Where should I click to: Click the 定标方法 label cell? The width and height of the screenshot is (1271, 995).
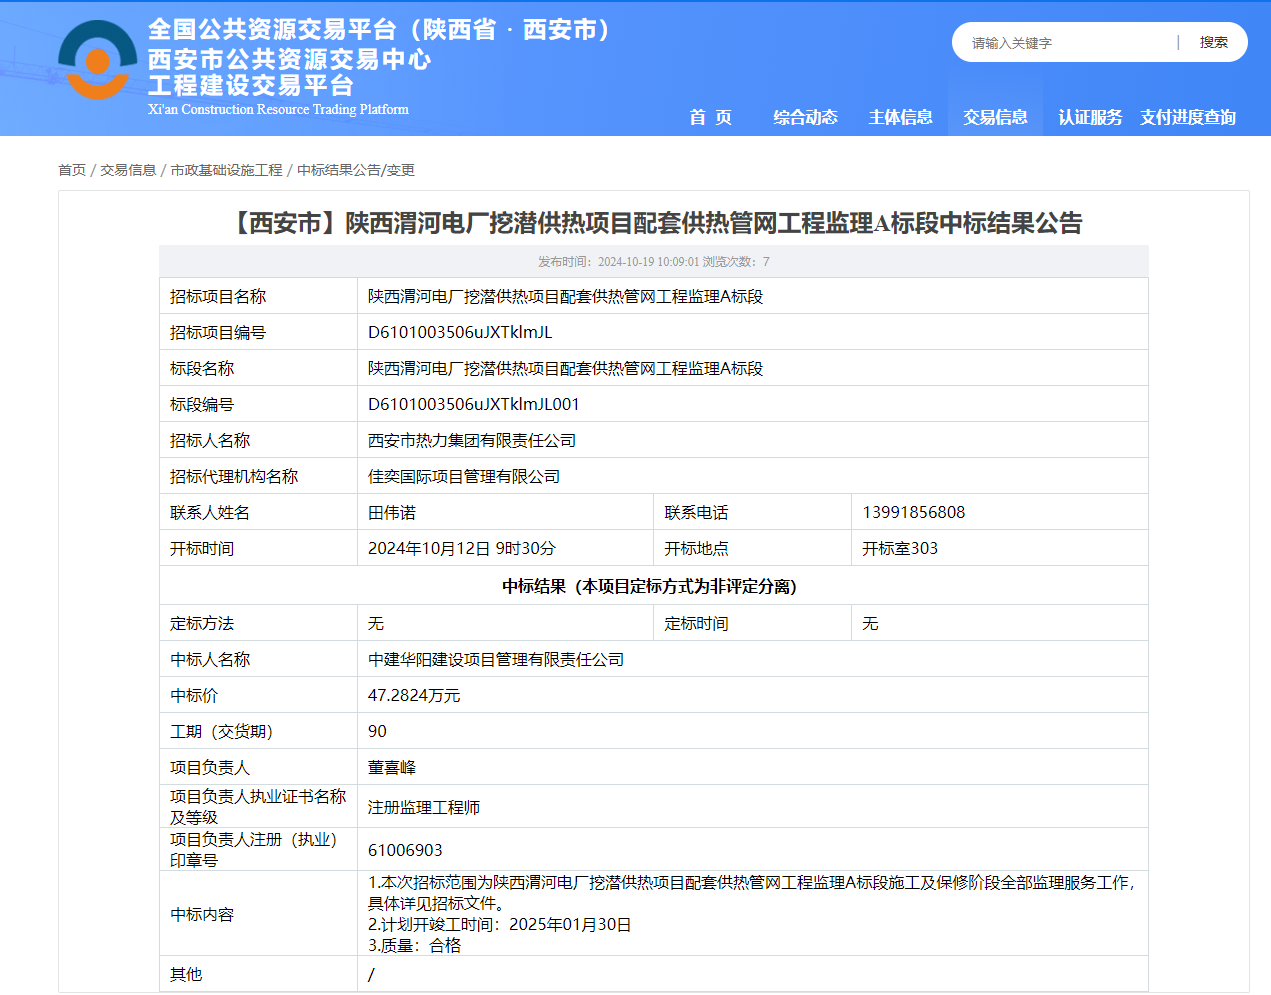point(258,624)
